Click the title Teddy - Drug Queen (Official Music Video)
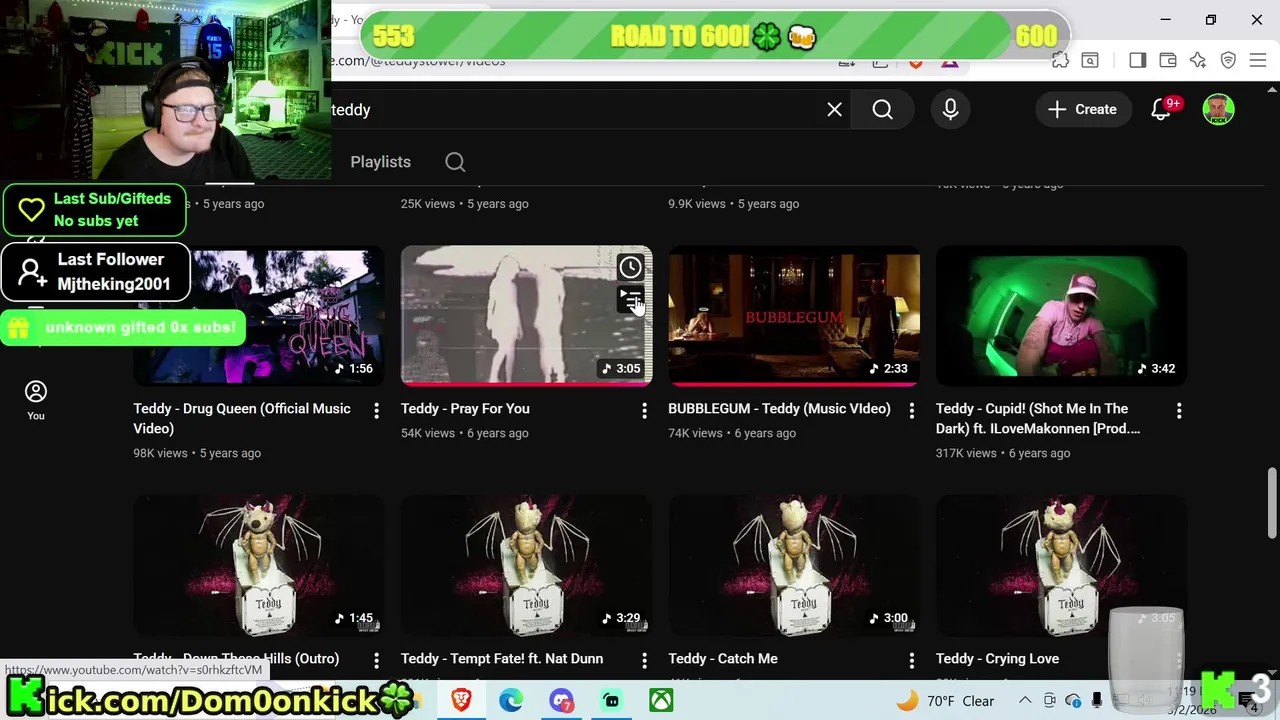 242,418
